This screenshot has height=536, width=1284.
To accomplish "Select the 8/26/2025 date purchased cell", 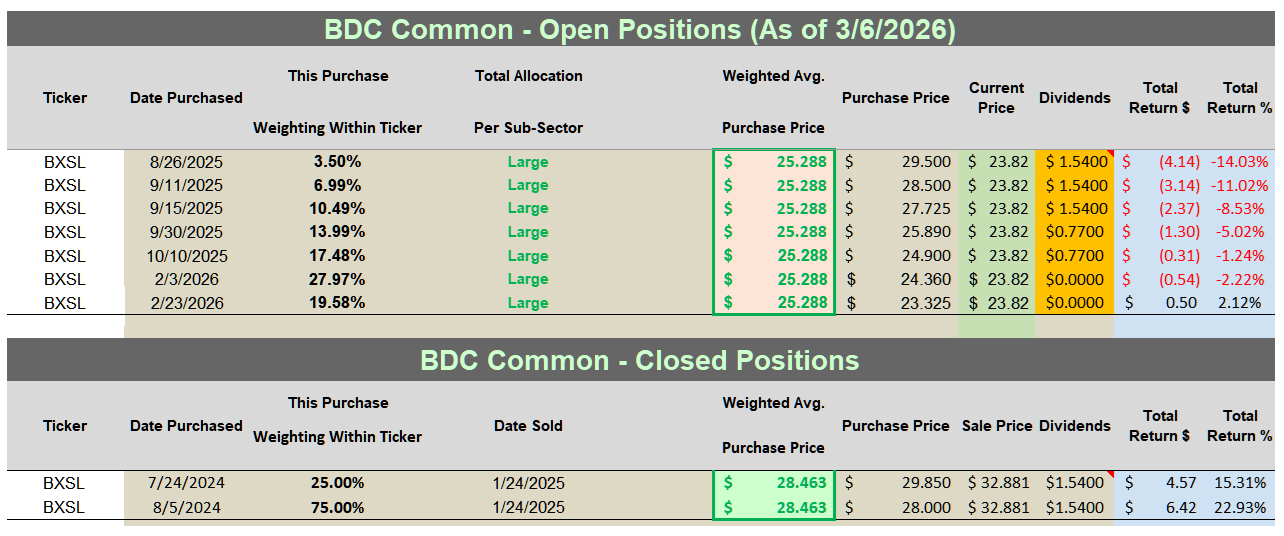I will tap(186, 162).
